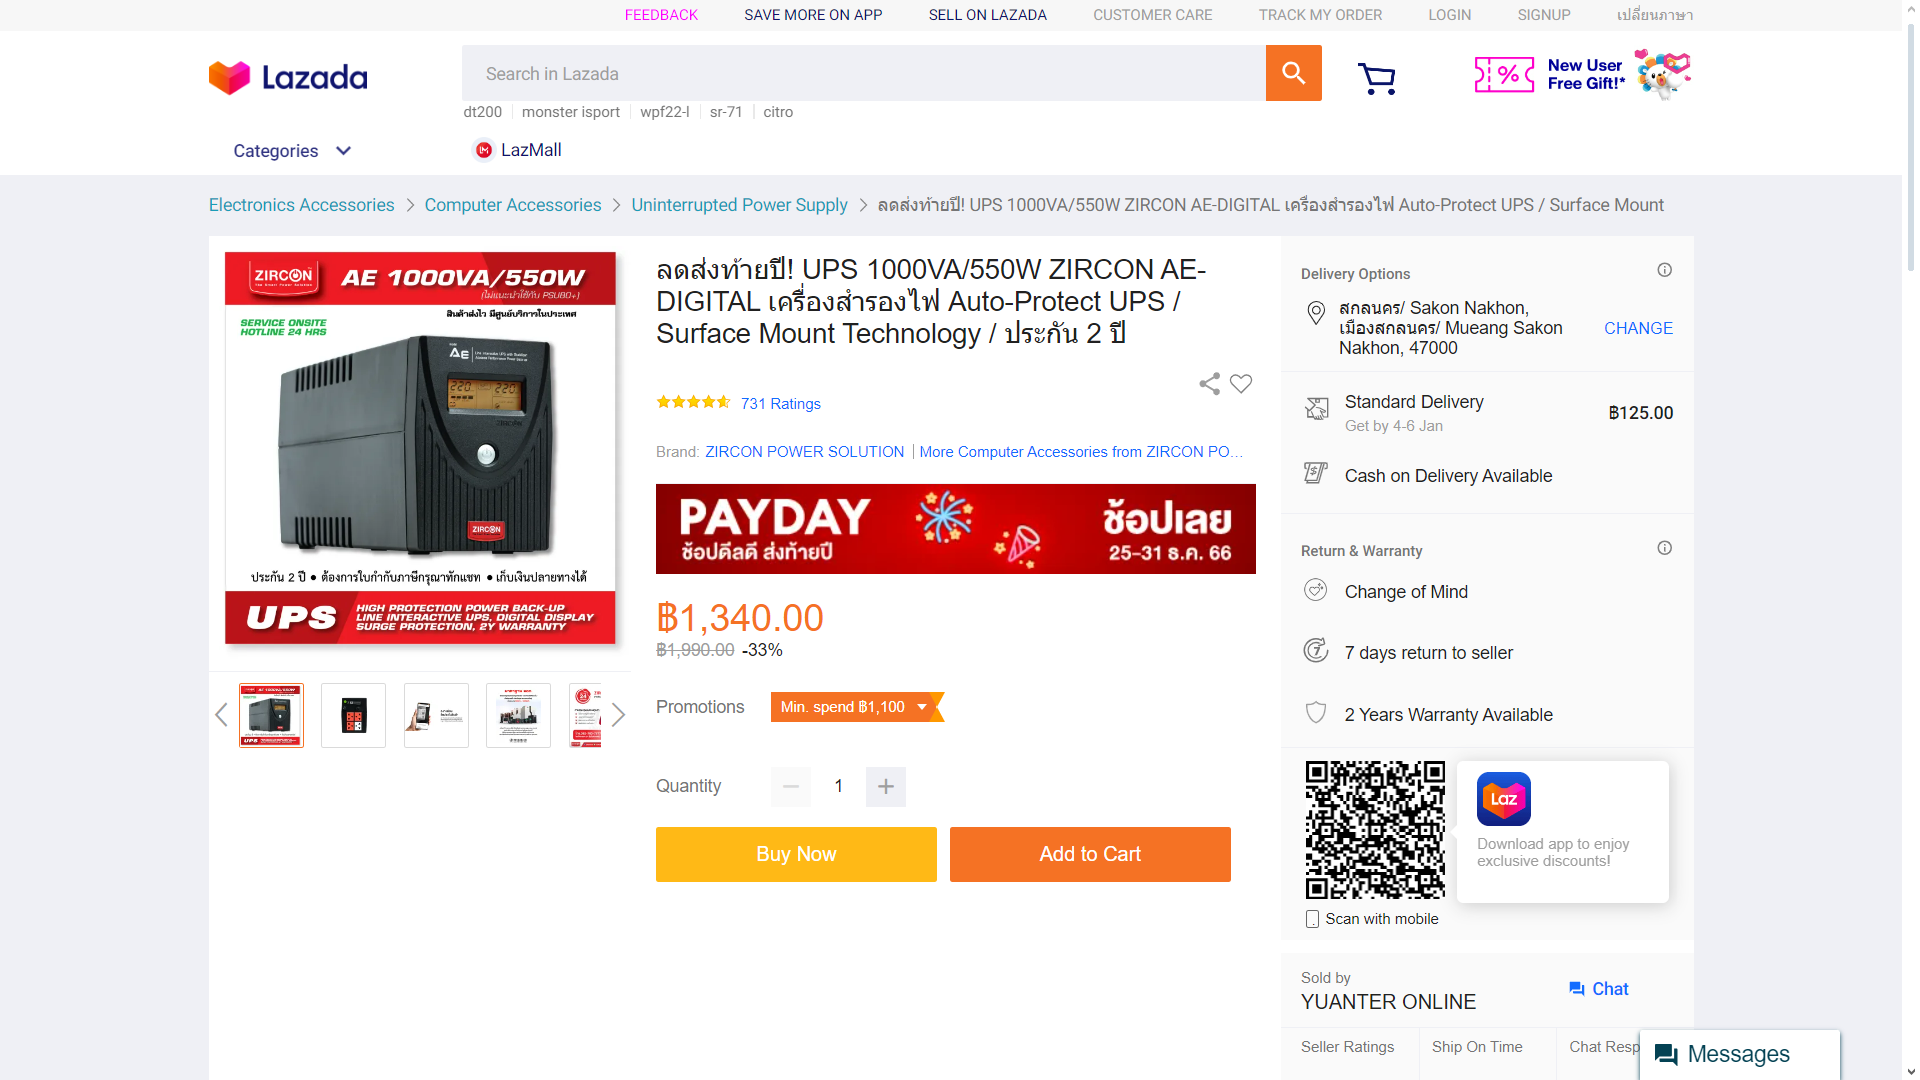Viewport: 1920px width, 1080px height.
Task: Click SAVE MORE ON APP
Action: click(813, 15)
